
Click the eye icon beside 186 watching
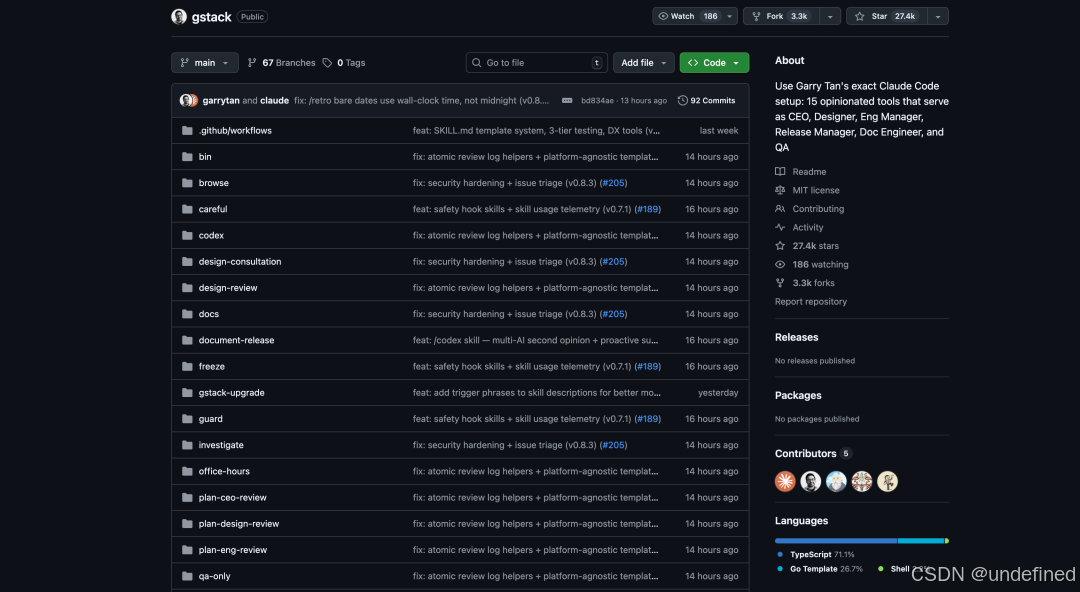click(780, 265)
